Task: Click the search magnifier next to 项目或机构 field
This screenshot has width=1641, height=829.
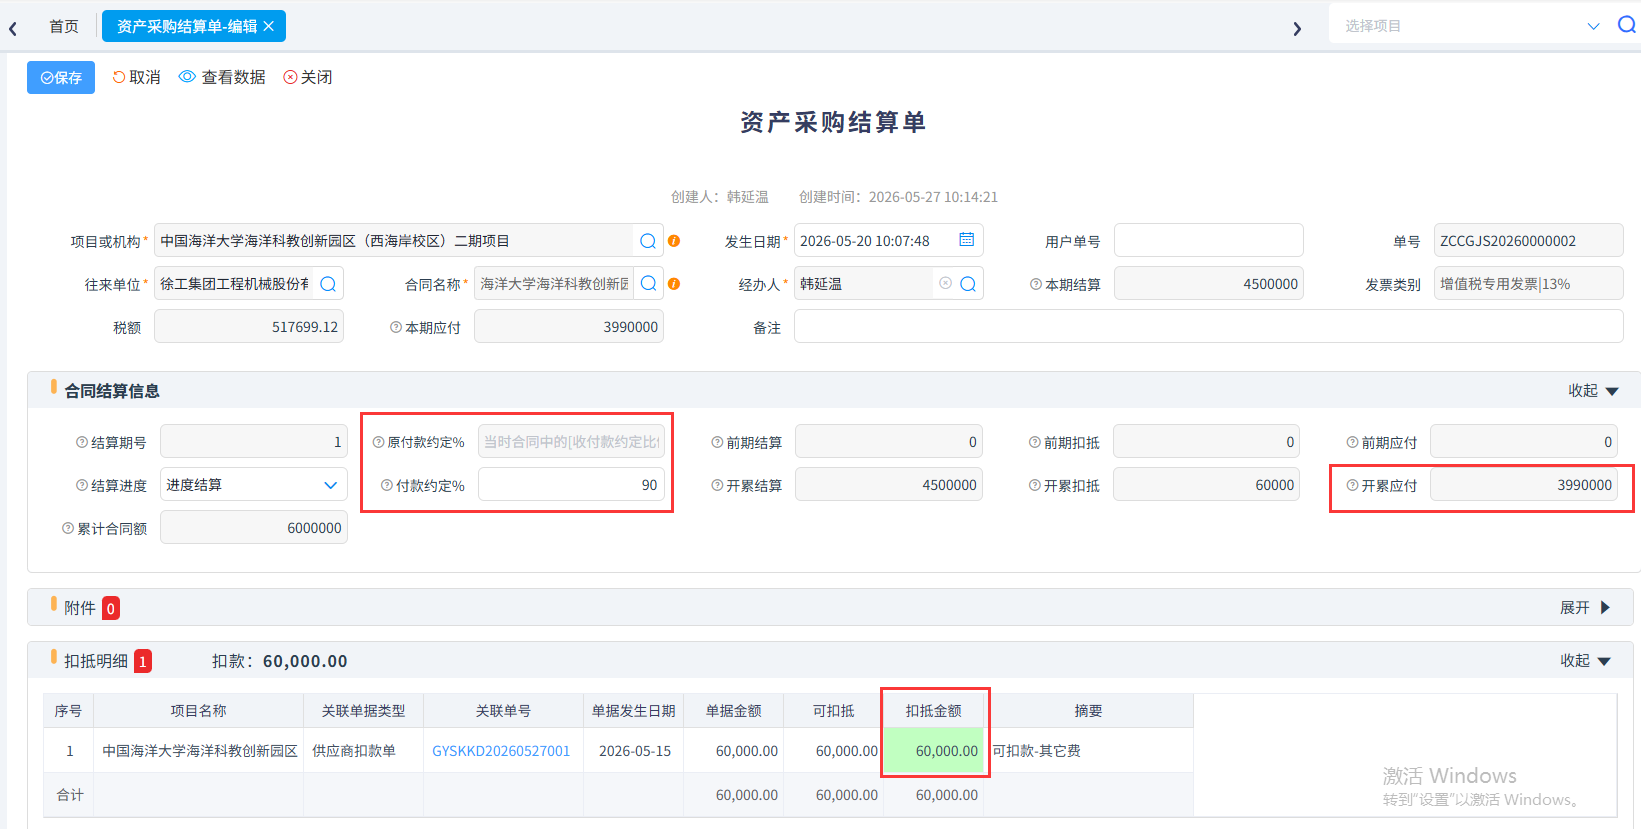Action: click(648, 241)
